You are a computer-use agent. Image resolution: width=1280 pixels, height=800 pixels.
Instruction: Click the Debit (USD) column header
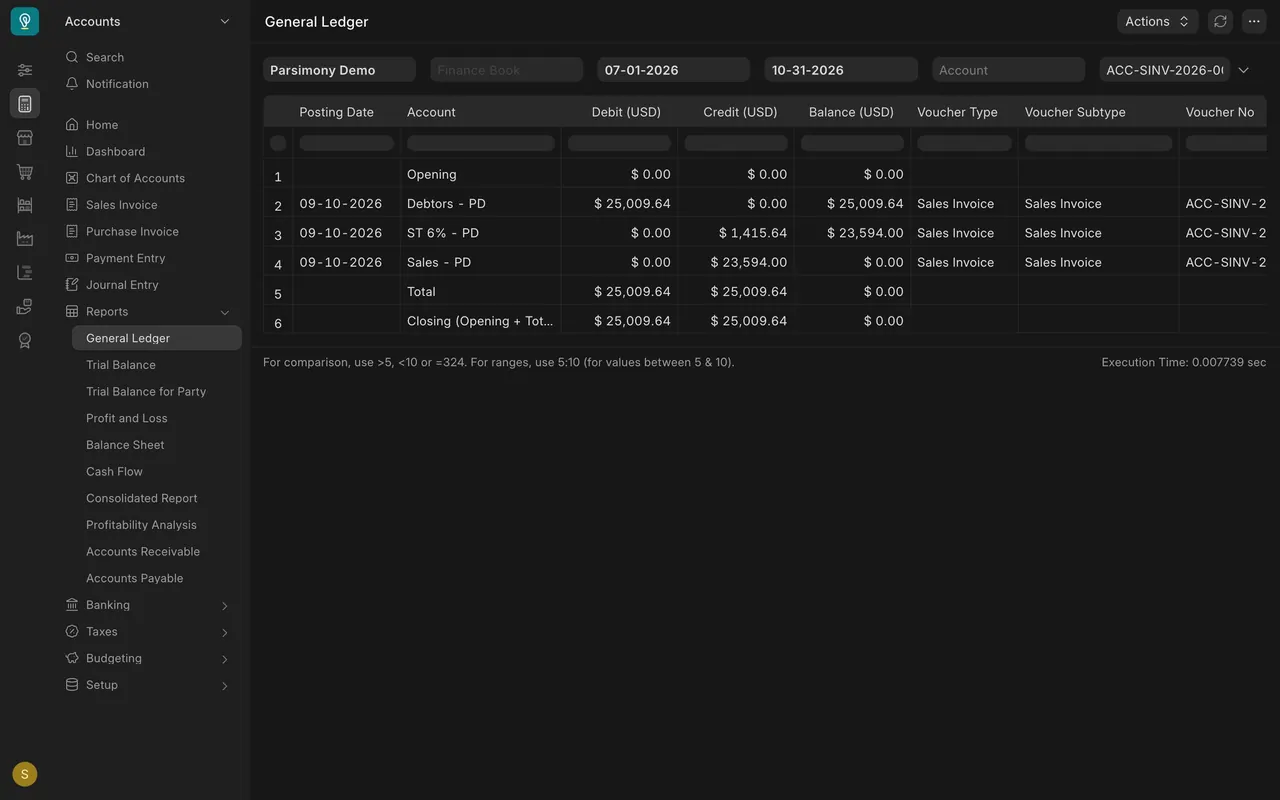point(619,112)
